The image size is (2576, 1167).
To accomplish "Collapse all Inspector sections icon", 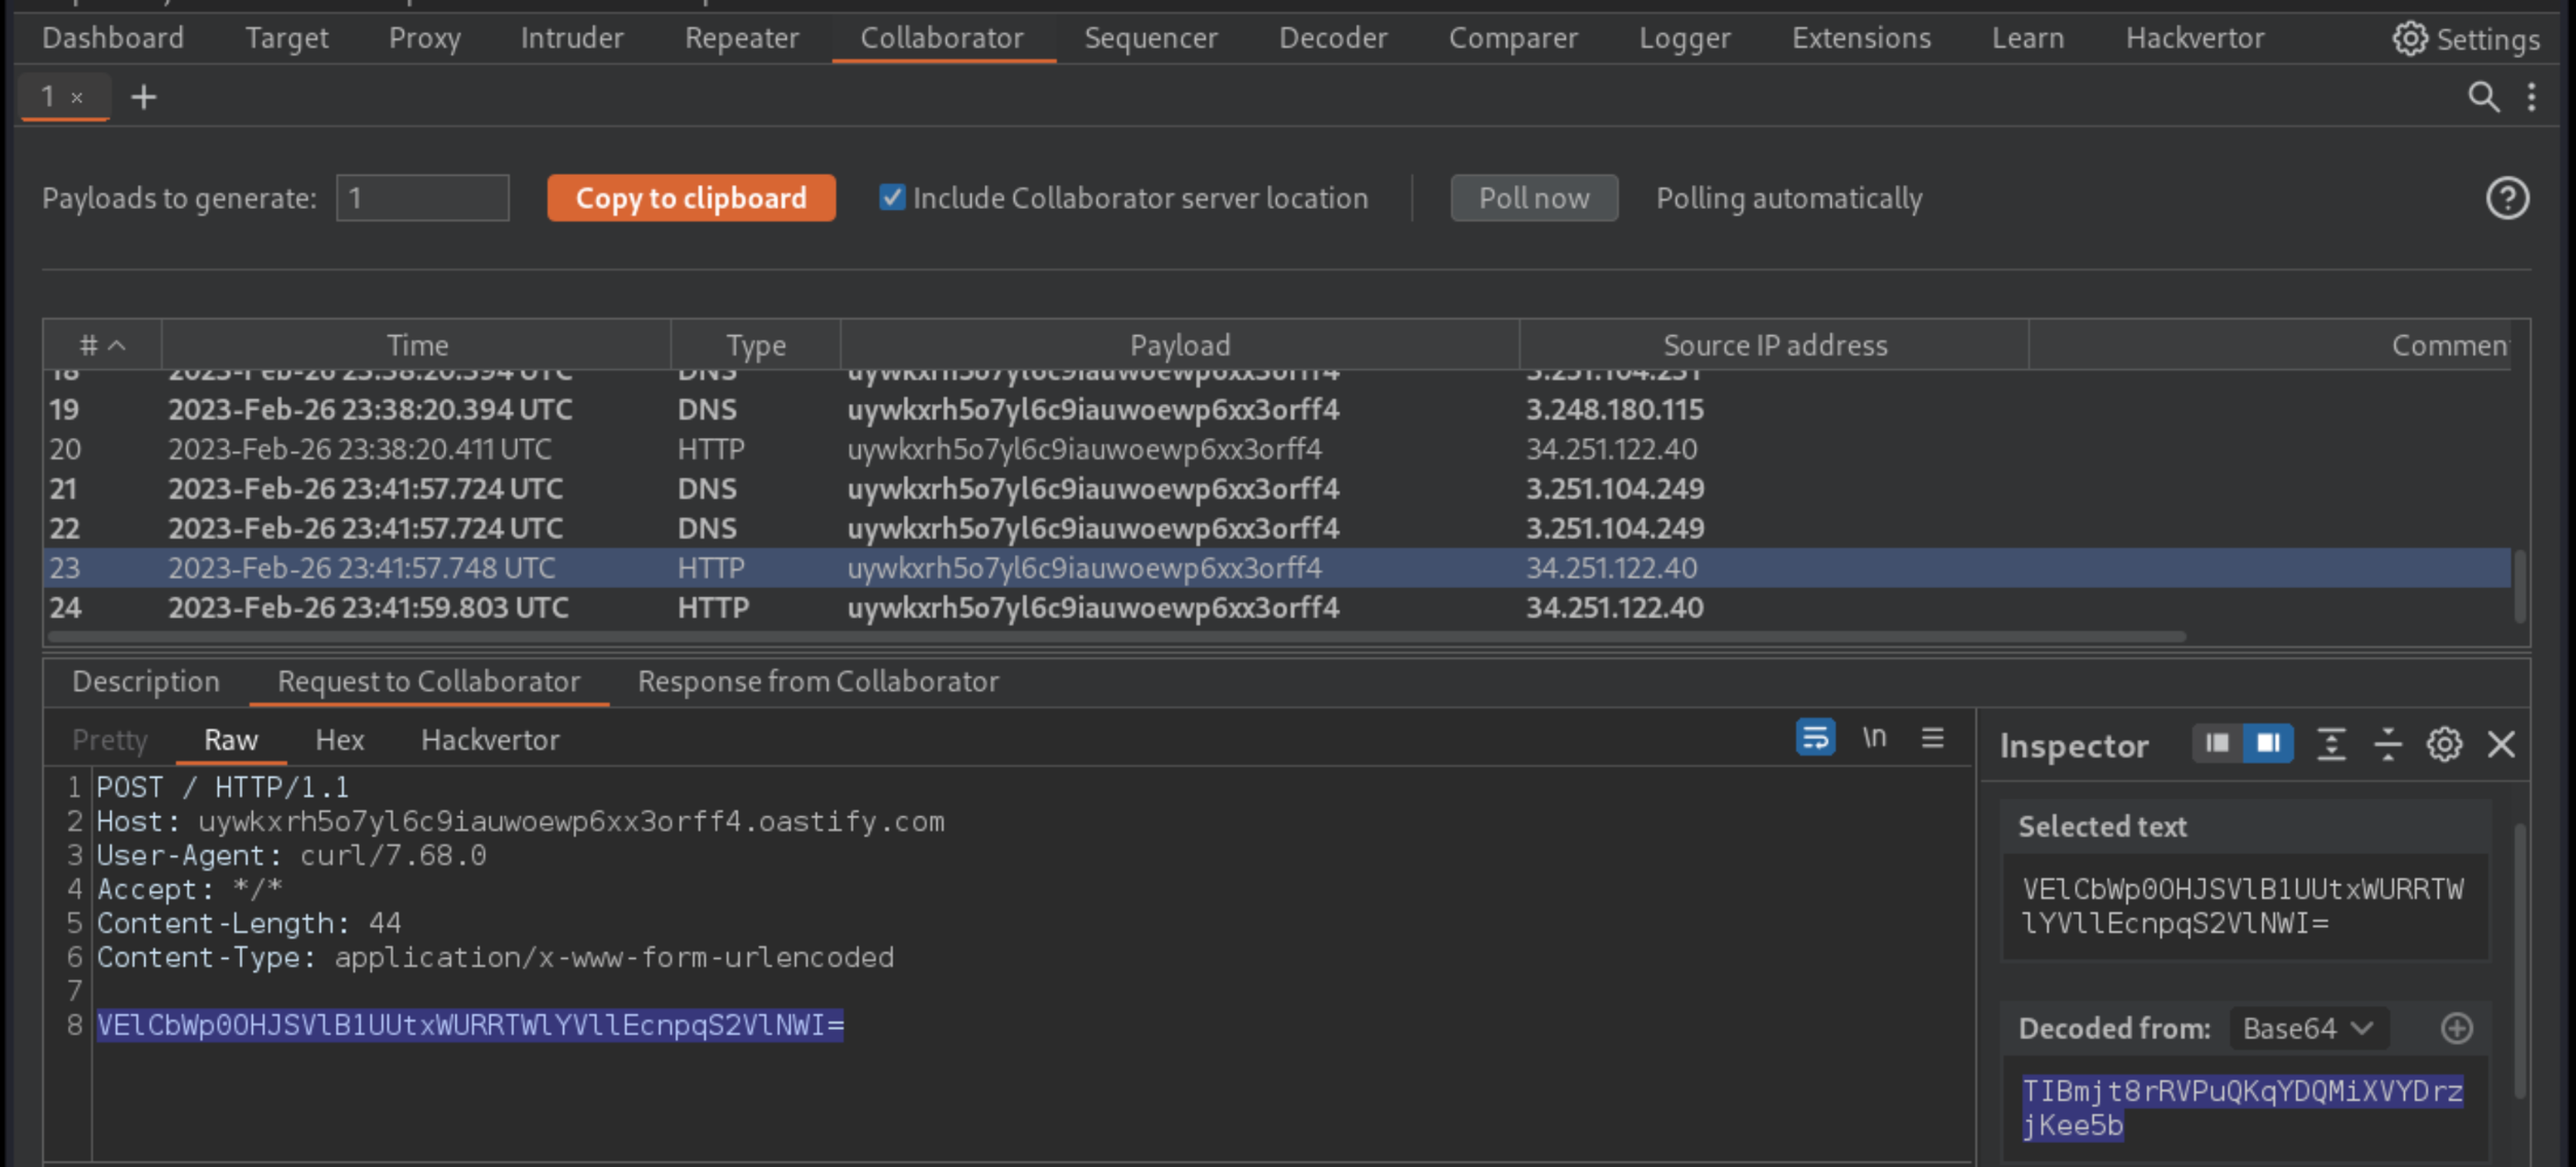I will (x=2388, y=744).
